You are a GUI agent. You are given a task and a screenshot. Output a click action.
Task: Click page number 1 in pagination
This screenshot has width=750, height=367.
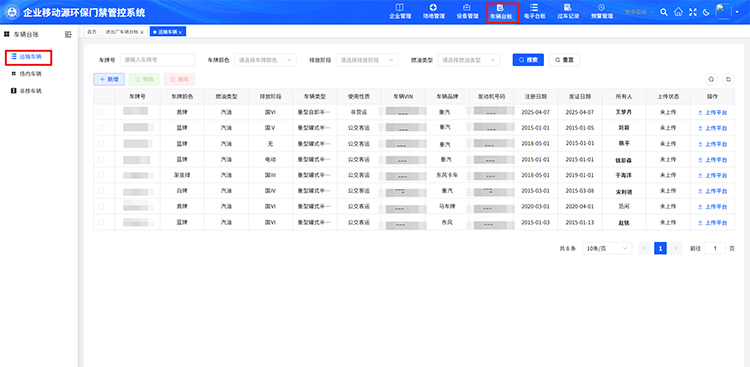(x=661, y=248)
